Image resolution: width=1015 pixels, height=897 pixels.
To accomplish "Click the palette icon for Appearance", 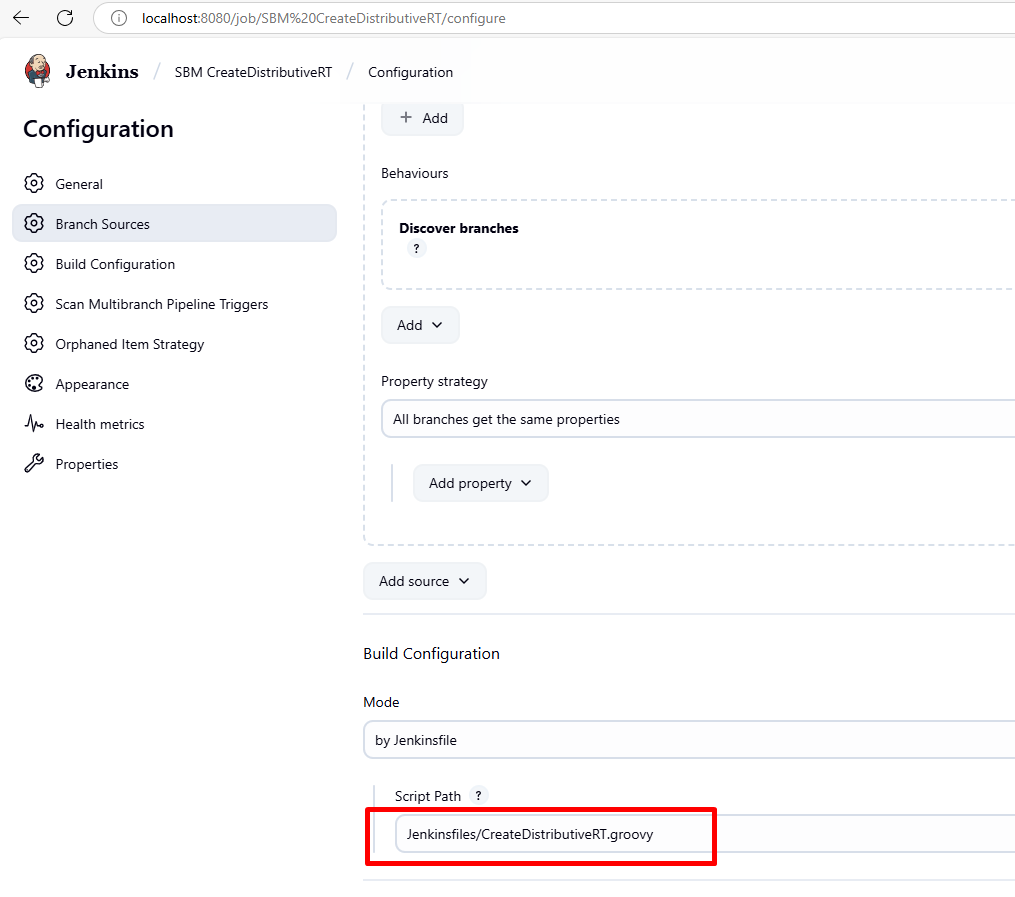I will point(34,384).
